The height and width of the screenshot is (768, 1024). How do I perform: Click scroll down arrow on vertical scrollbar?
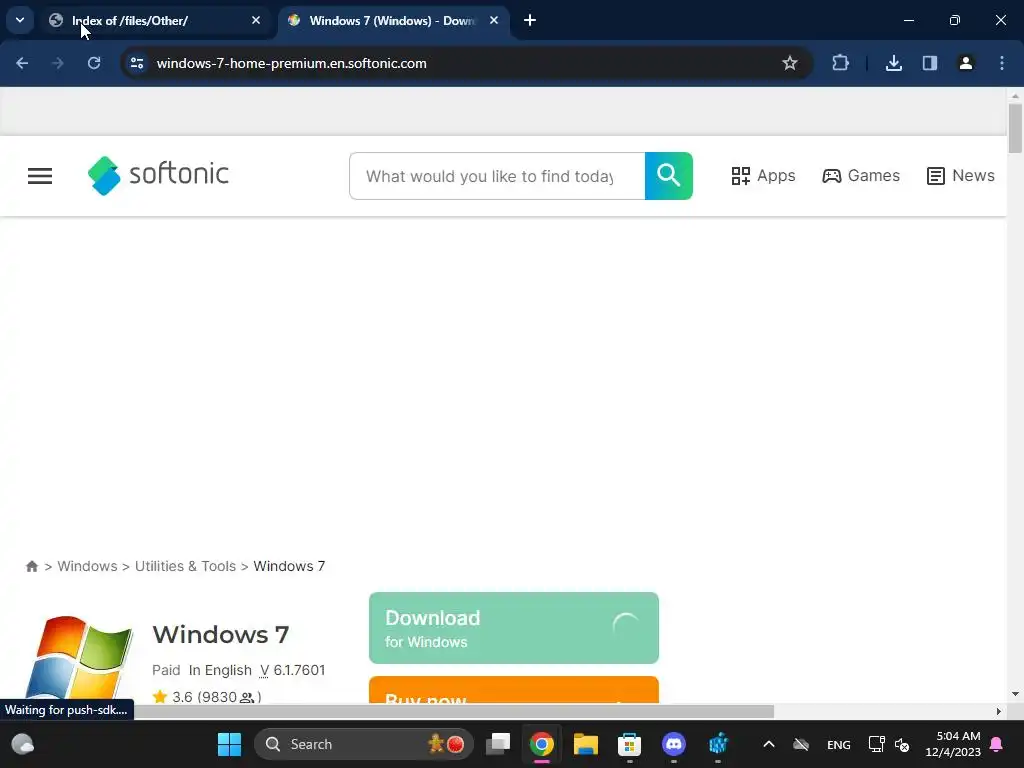(x=1015, y=694)
